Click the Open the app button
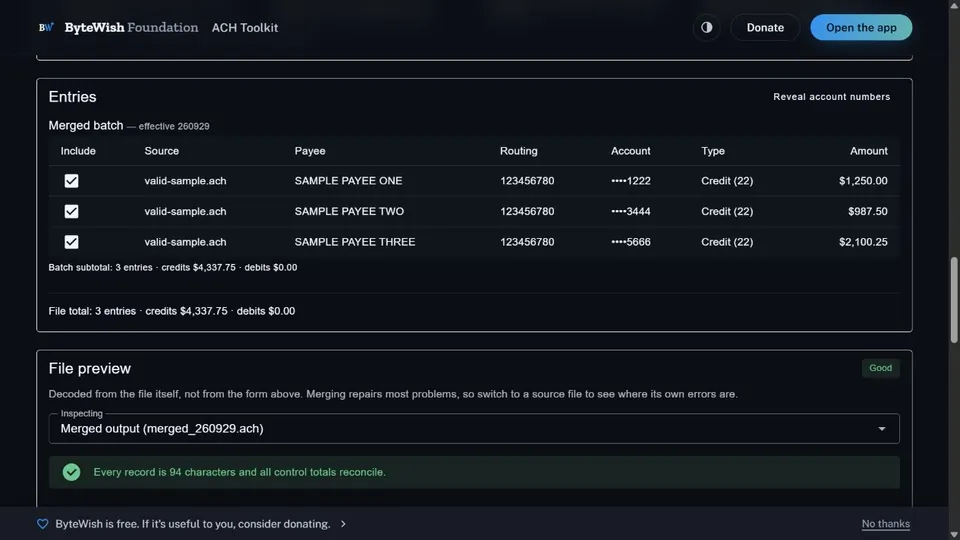Viewport: 960px width, 540px height. point(861,28)
